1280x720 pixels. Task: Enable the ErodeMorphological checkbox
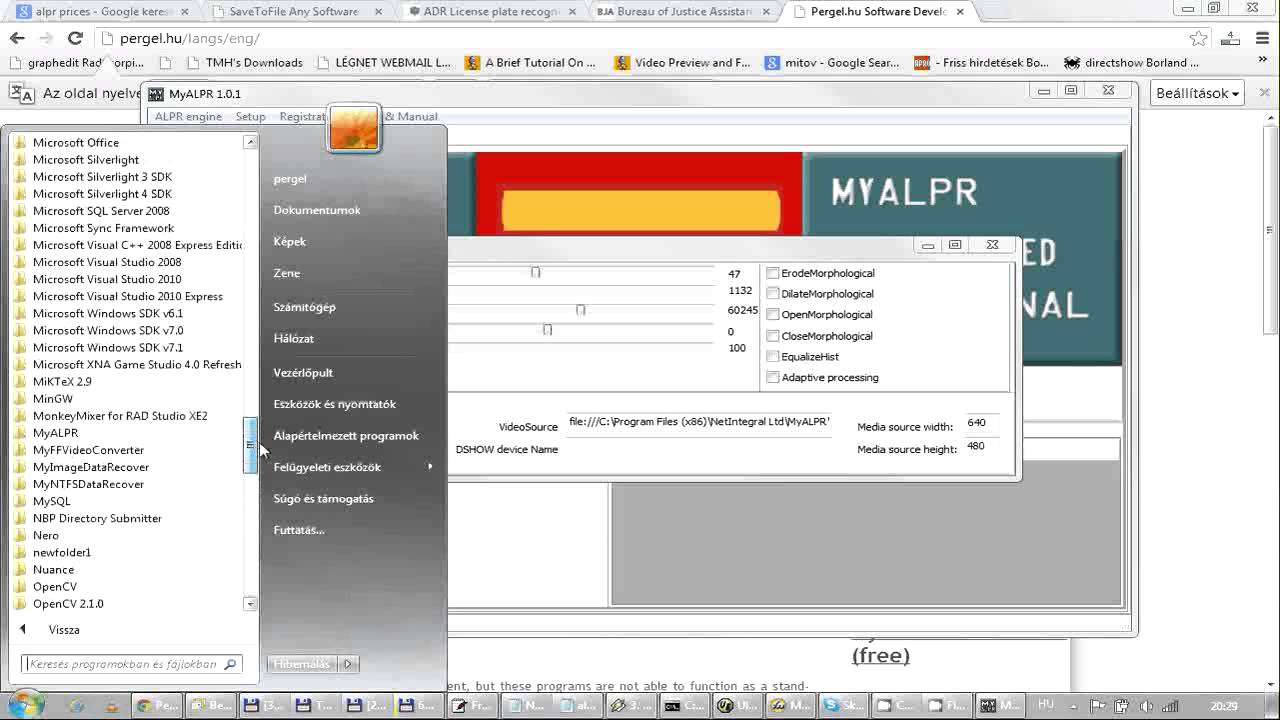773,273
